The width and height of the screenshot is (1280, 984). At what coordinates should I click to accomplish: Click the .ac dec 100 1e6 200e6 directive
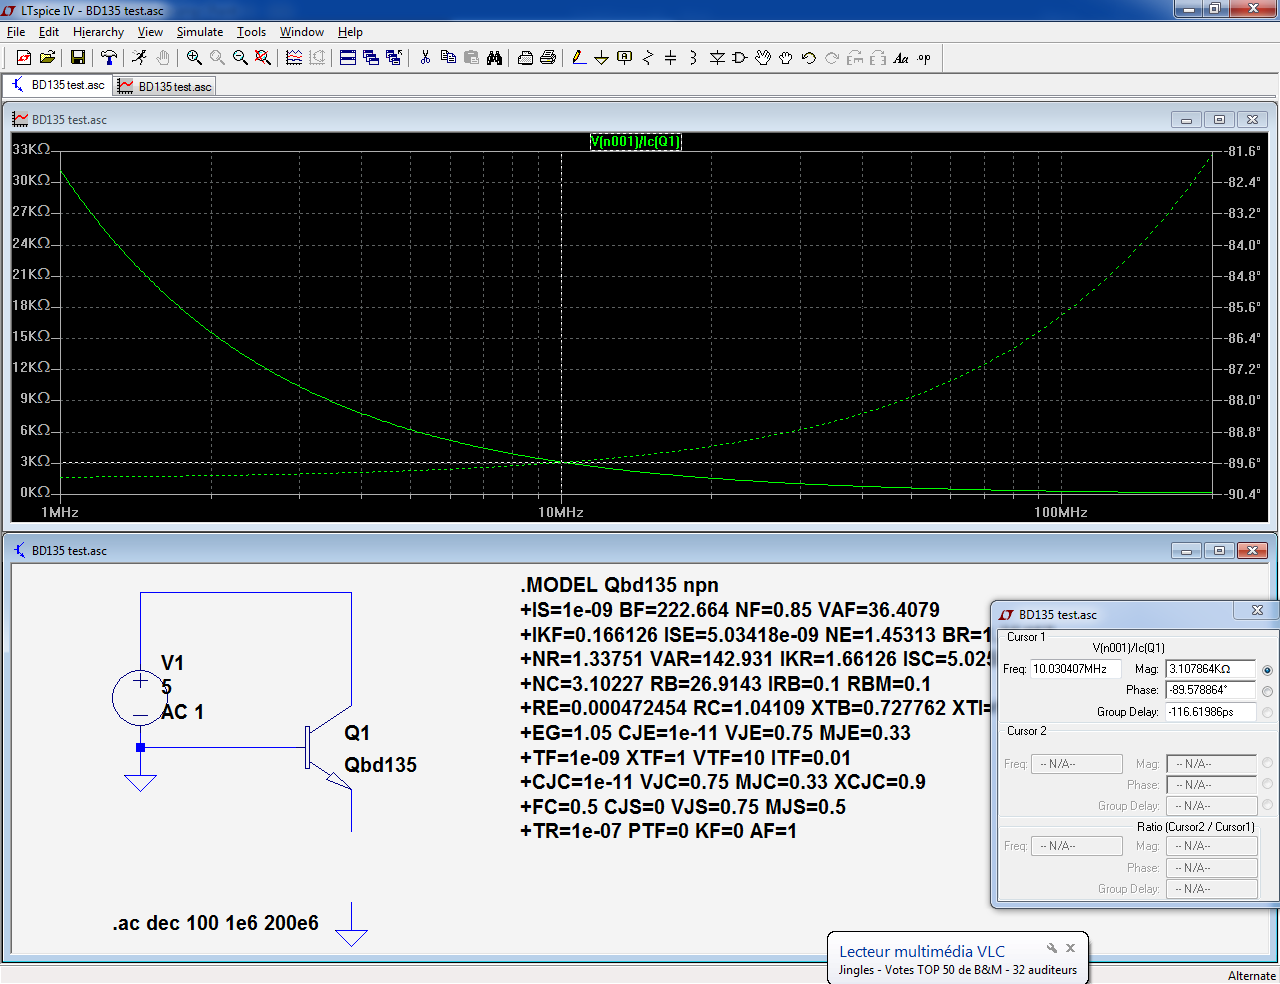click(215, 923)
